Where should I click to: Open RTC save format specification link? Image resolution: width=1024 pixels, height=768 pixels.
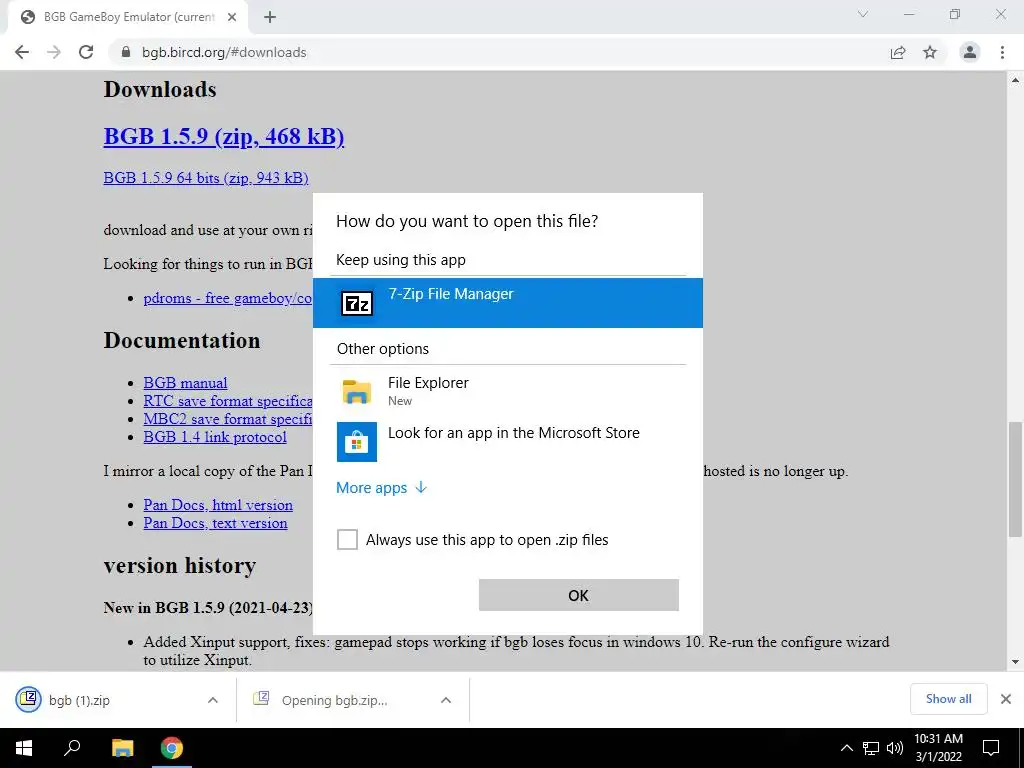(x=228, y=401)
